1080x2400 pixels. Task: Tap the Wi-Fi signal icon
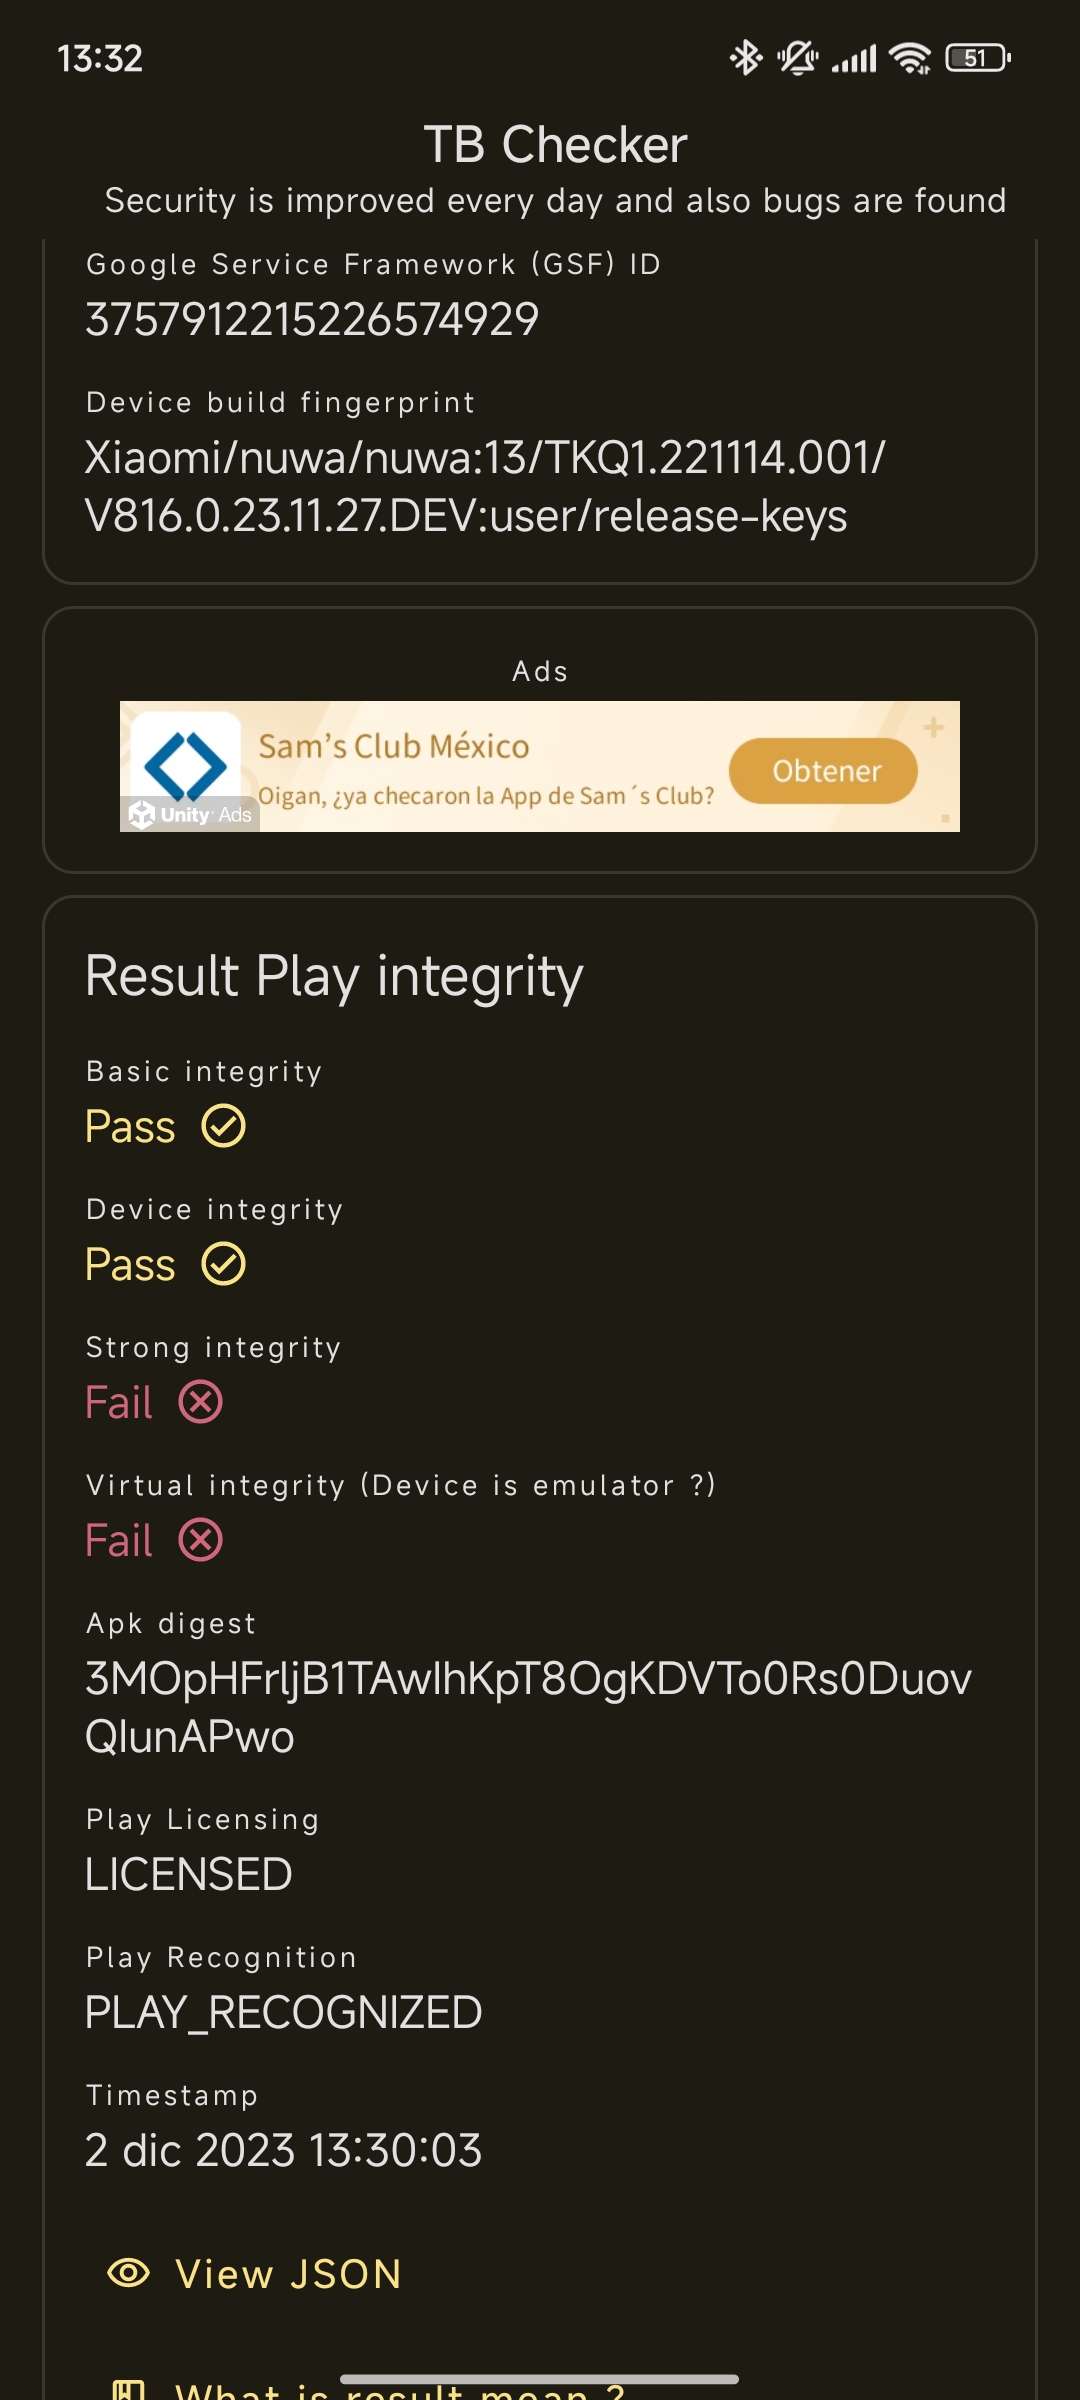[910, 58]
